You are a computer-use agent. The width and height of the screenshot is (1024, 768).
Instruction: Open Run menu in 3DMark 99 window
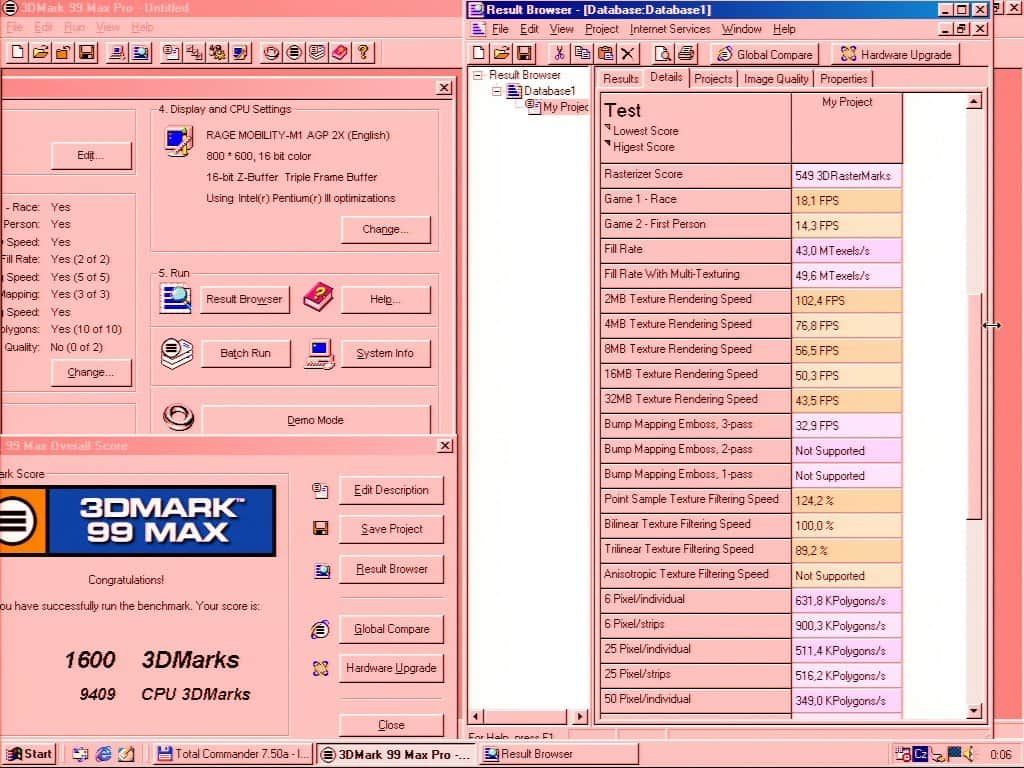74,27
